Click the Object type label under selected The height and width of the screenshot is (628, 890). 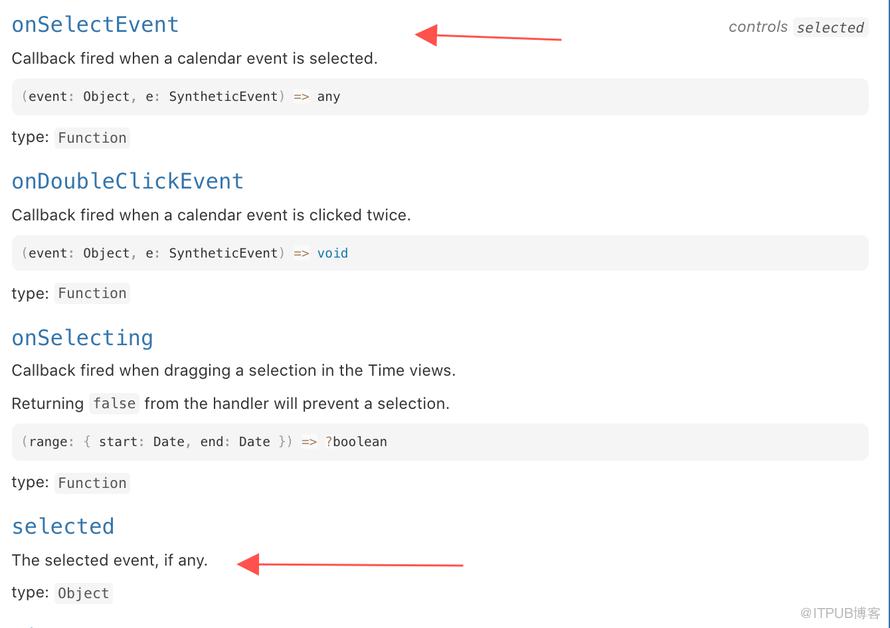[83, 593]
